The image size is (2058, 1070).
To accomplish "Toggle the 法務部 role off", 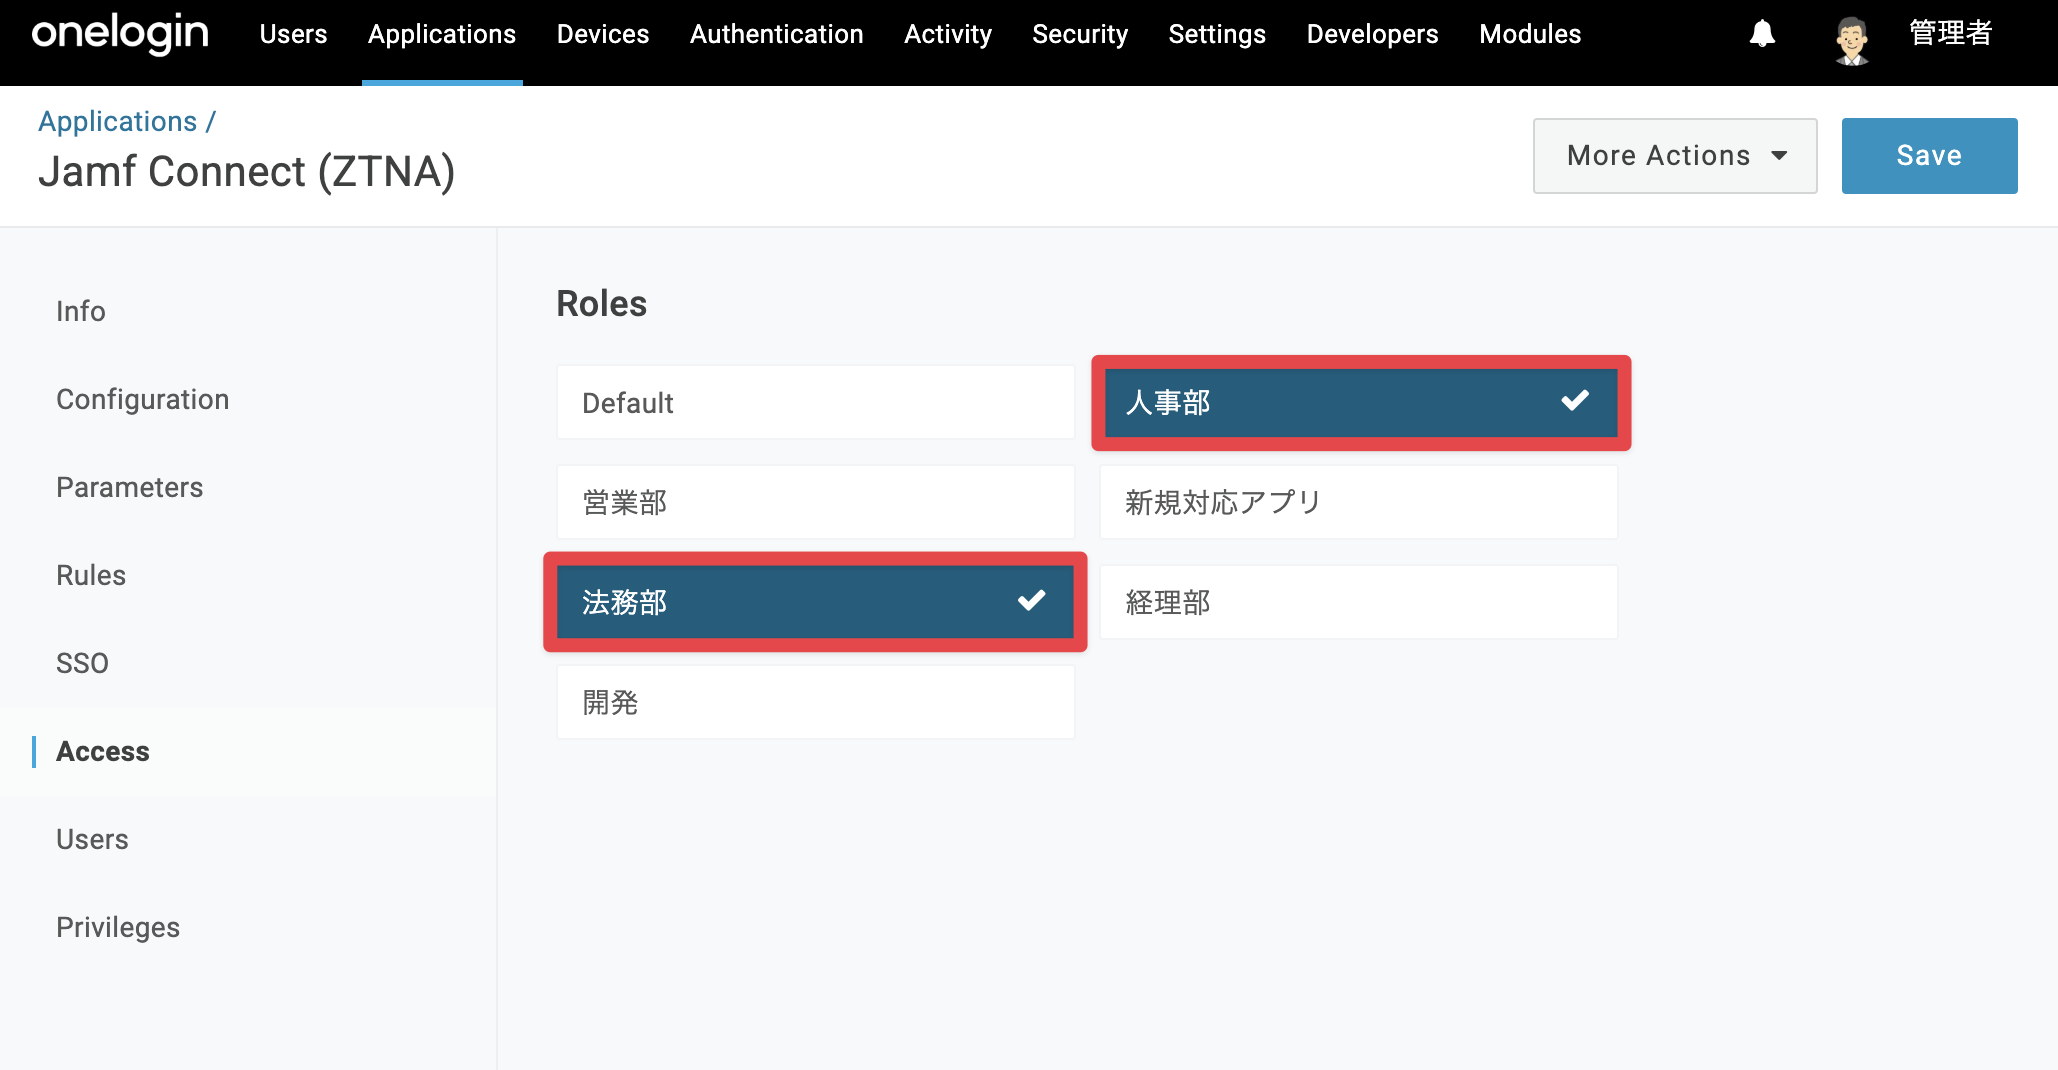I will coord(815,602).
